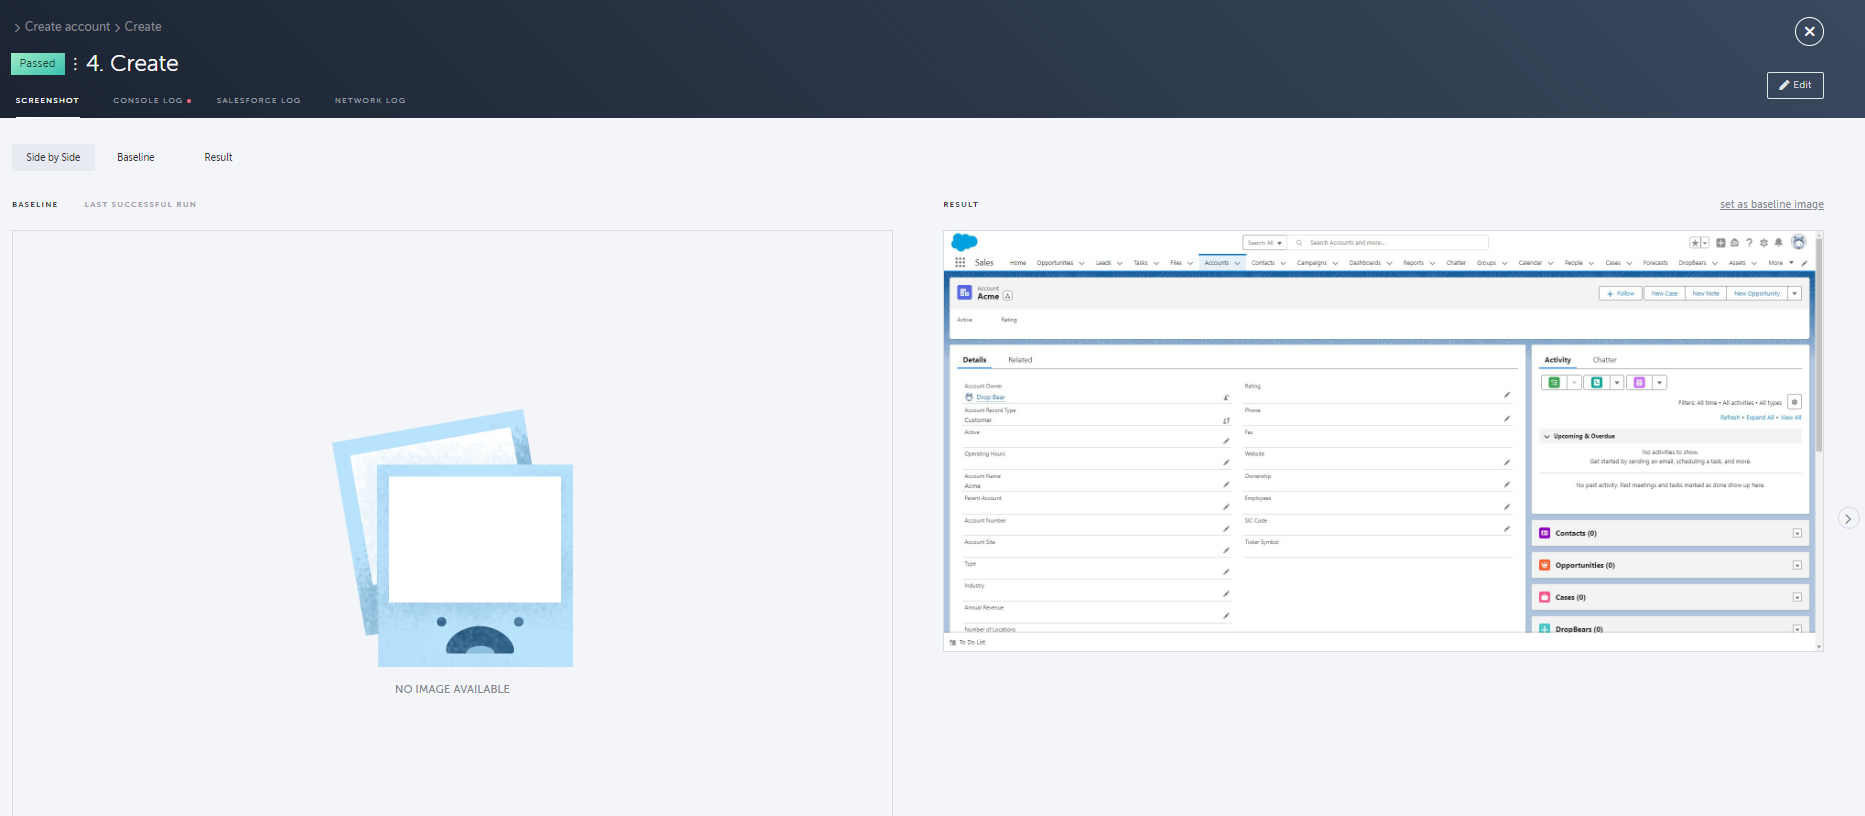Open the Cases (0) card dropdown in the result screenshot

(x=1797, y=598)
